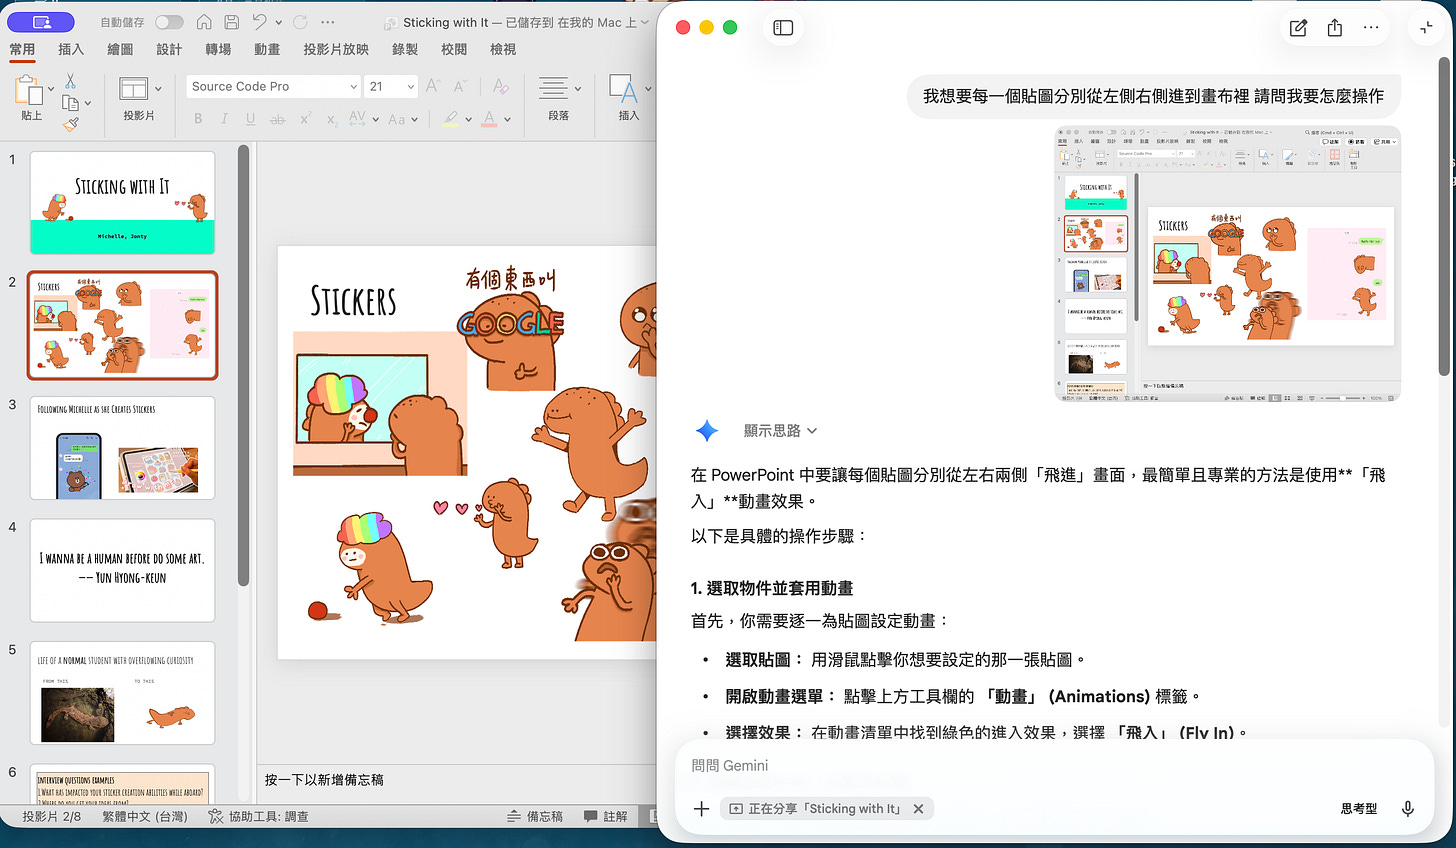Open the more options ellipsis in PowerPoint title bar
The height and width of the screenshot is (848, 1456).
(x=328, y=22)
